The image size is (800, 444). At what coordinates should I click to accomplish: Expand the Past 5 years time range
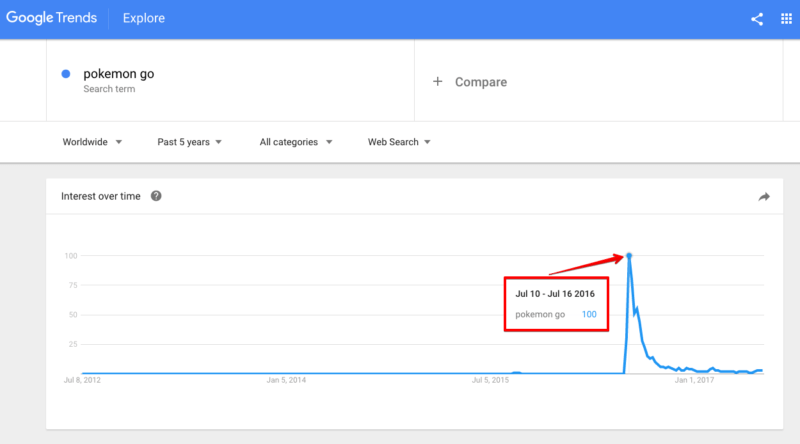coord(189,142)
